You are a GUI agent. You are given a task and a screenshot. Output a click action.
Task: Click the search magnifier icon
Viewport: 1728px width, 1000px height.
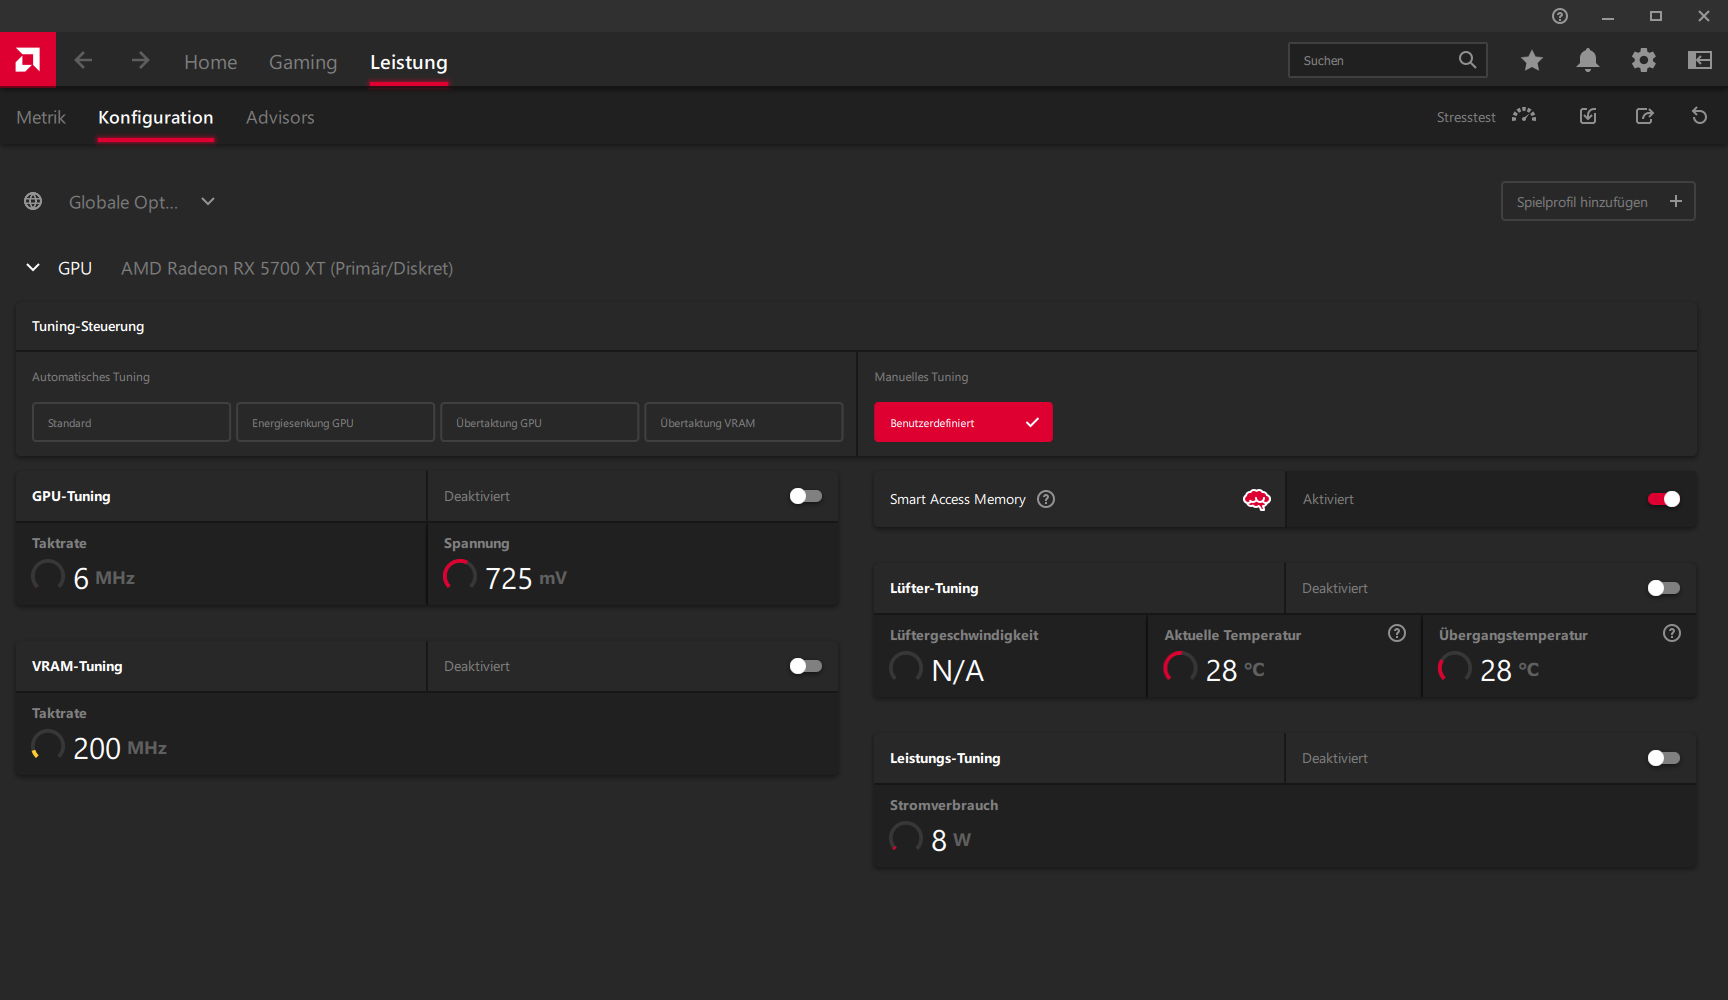[1467, 60]
